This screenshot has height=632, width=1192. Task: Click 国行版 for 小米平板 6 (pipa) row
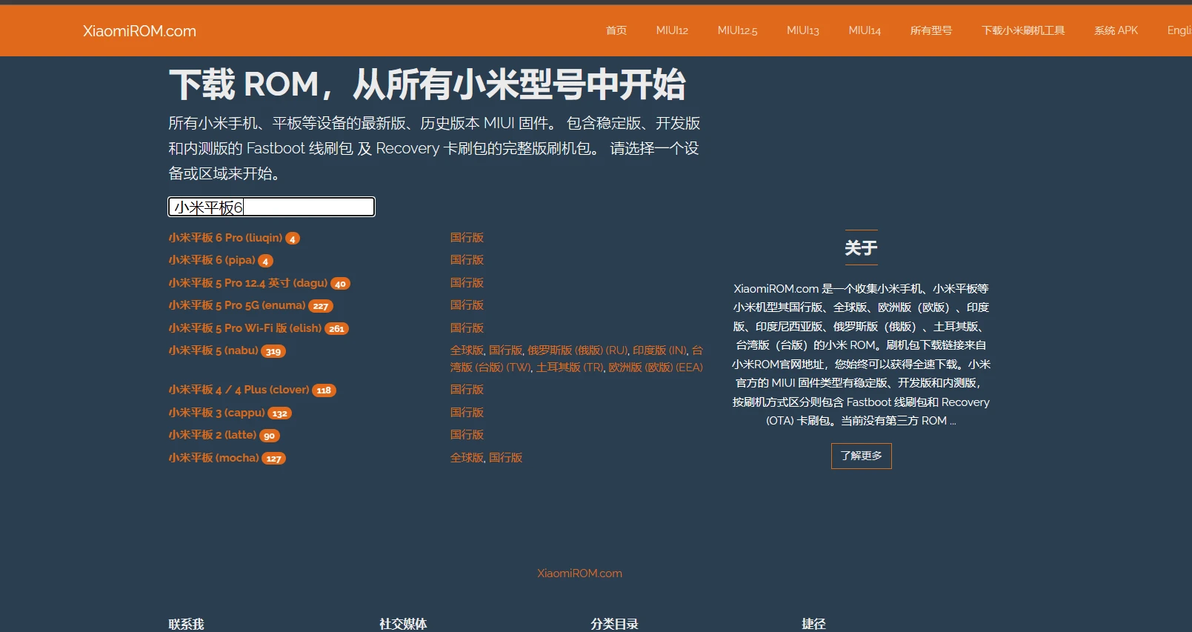(467, 260)
